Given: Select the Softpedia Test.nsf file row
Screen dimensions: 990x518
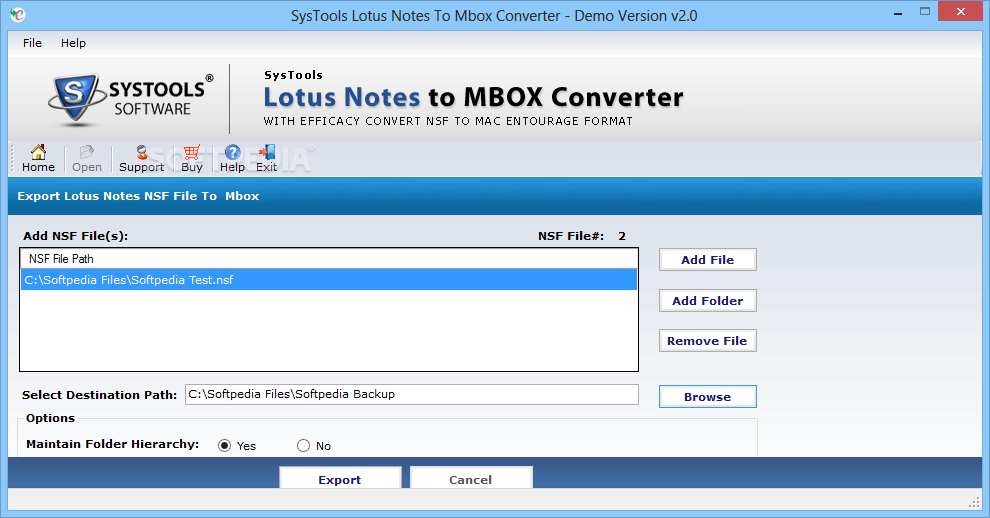Looking at the screenshot, I should 328,280.
